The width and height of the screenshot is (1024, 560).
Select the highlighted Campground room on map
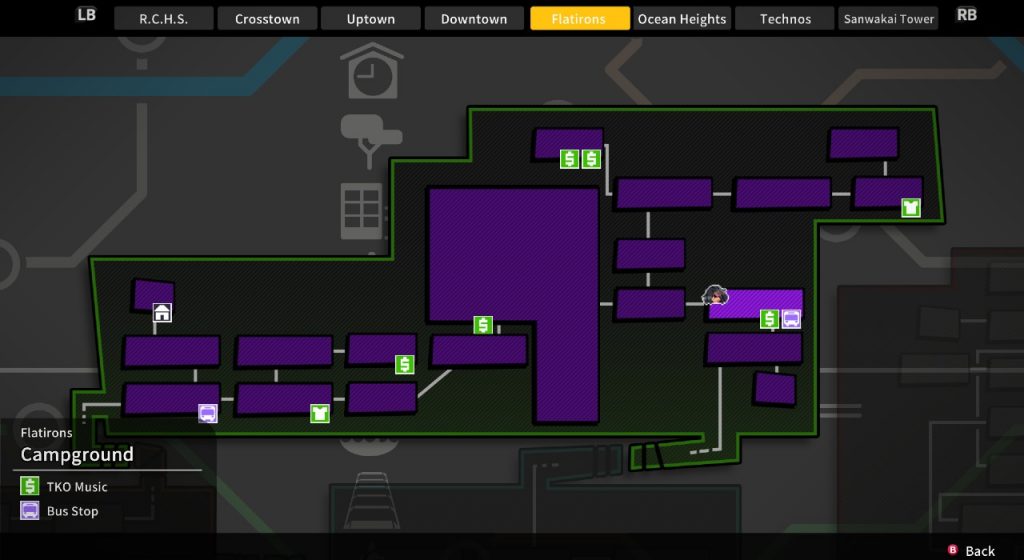point(756,305)
